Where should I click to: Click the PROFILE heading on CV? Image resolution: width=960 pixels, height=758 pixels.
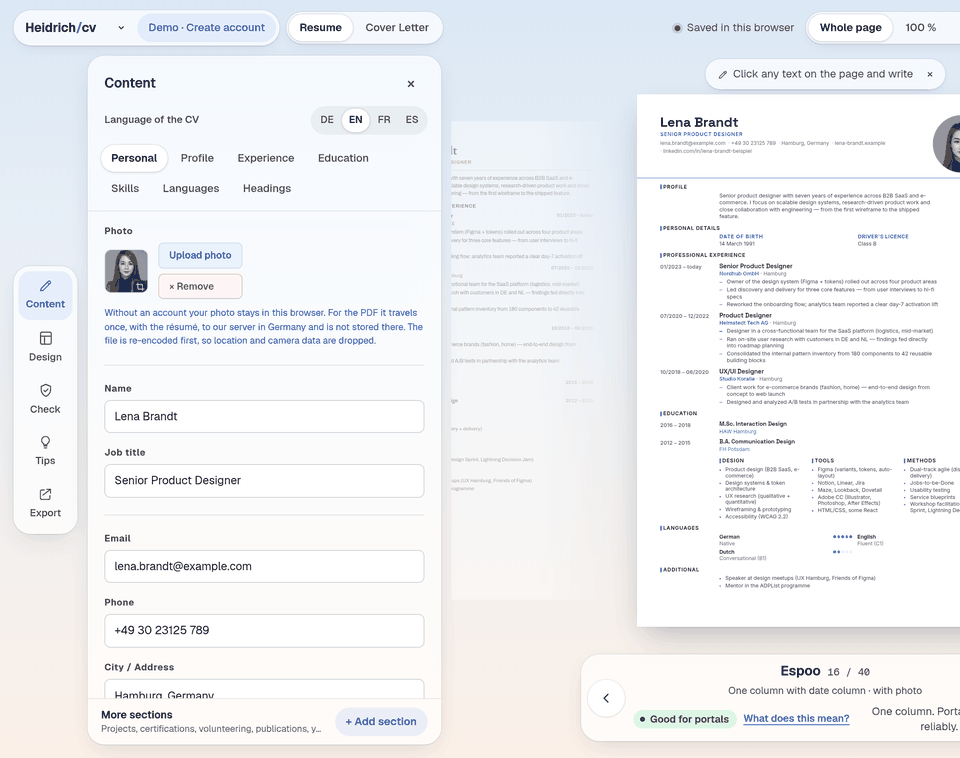click(674, 187)
